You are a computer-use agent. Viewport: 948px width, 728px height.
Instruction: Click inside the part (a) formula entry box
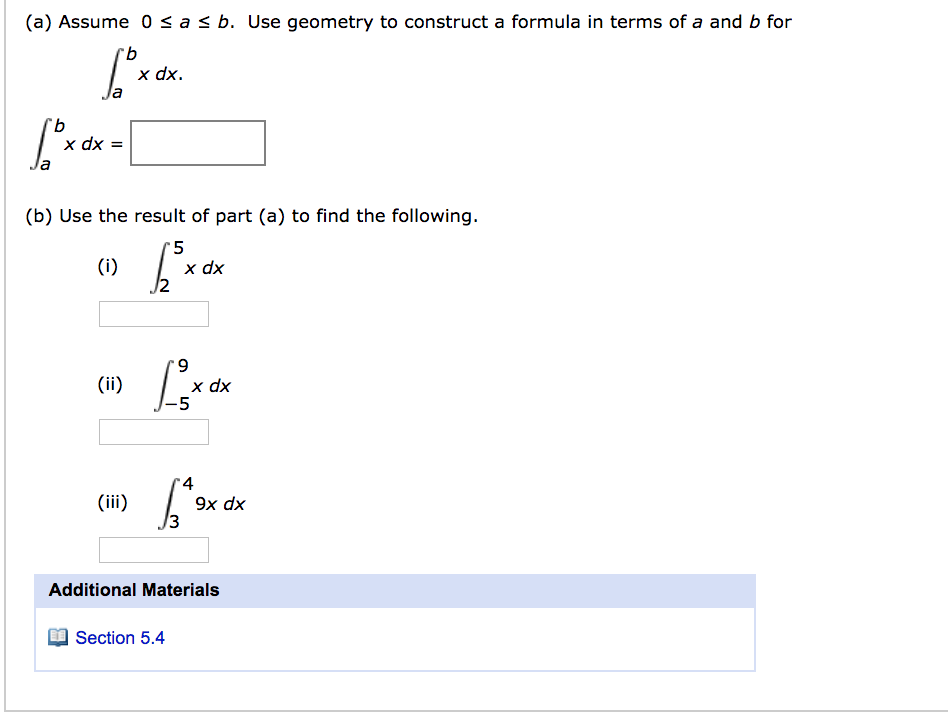(x=198, y=143)
